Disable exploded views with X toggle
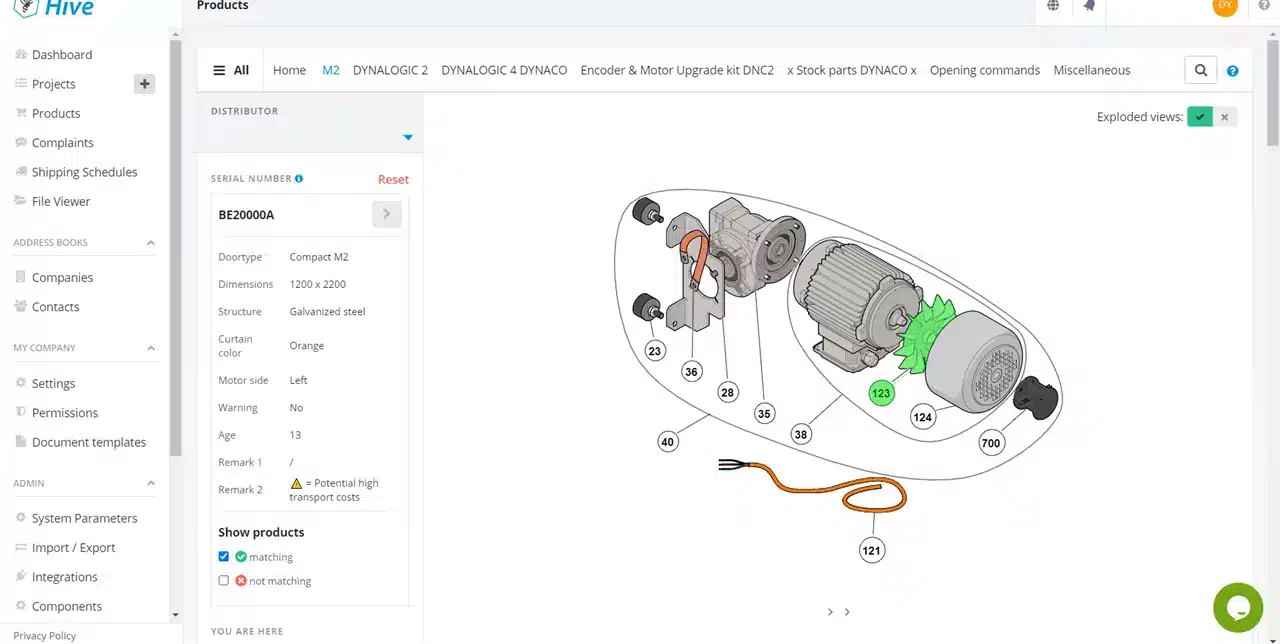This screenshot has width=1280, height=644. point(1225,117)
